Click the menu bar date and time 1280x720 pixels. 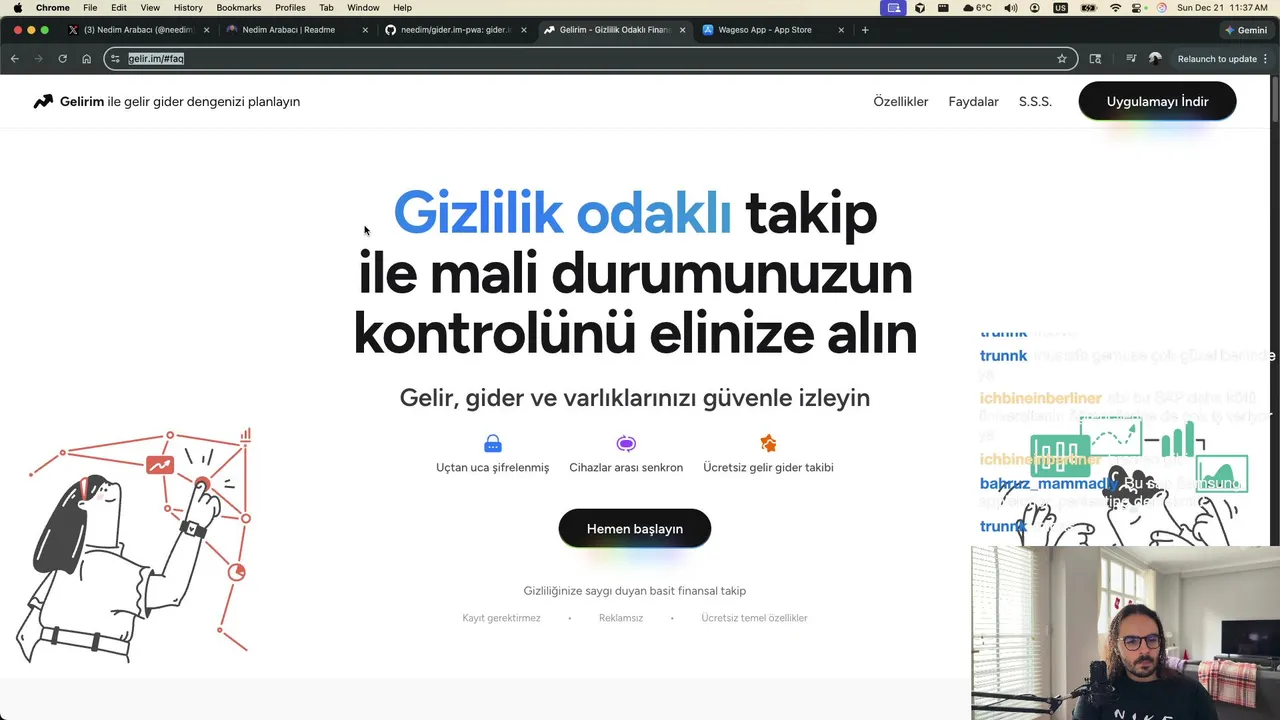tap(1222, 8)
